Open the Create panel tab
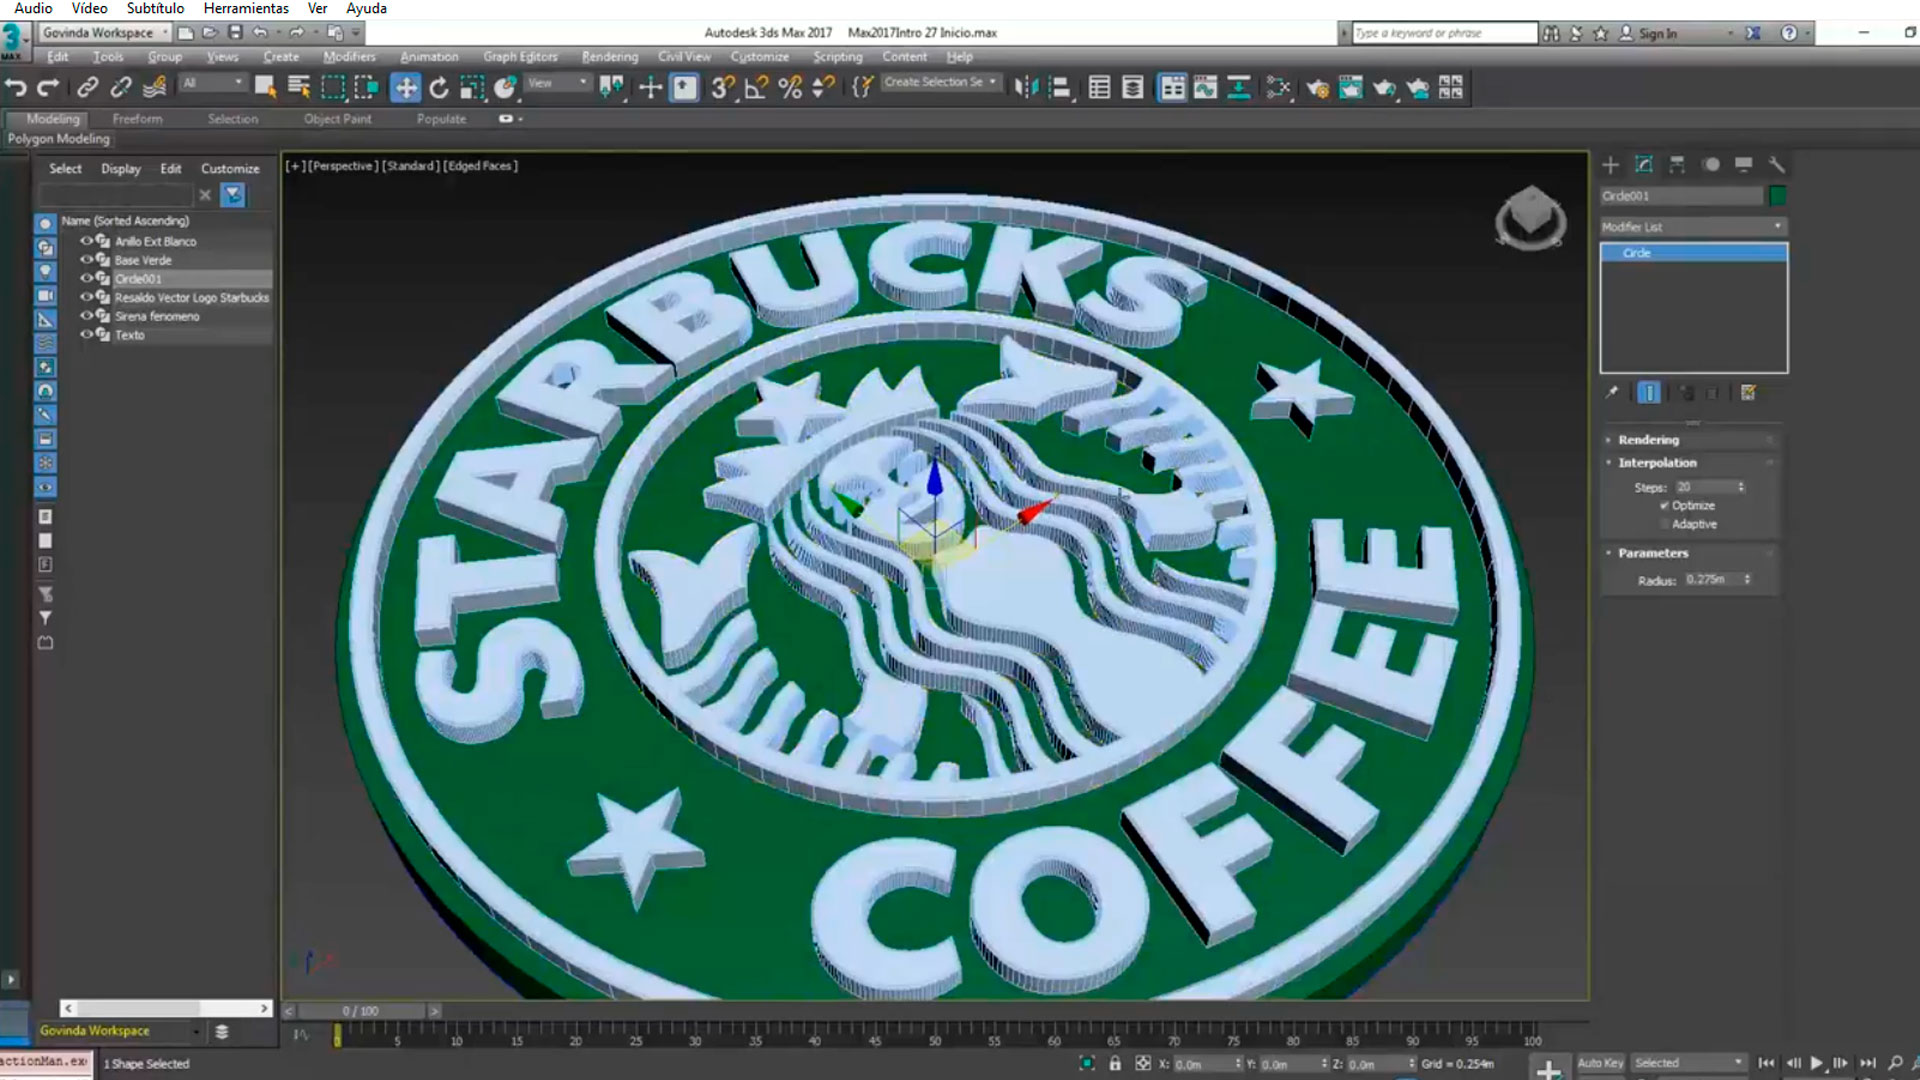The image size is (1920, 1080). pos(1610,165)
